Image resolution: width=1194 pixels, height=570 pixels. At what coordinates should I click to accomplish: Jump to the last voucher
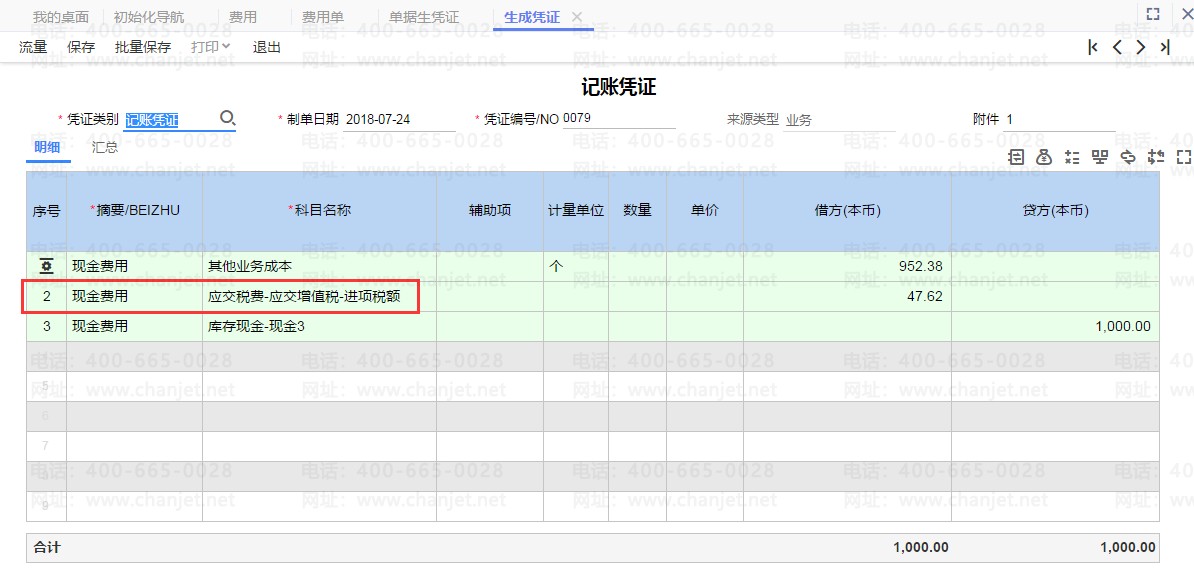point(1164,46)
